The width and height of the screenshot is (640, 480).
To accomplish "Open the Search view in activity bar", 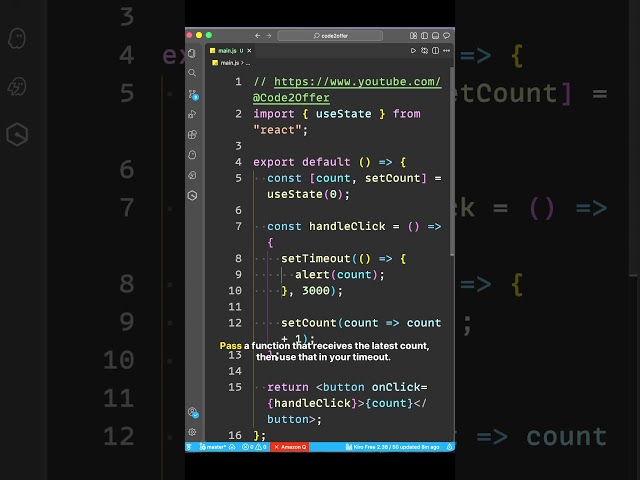I will 192,73.
